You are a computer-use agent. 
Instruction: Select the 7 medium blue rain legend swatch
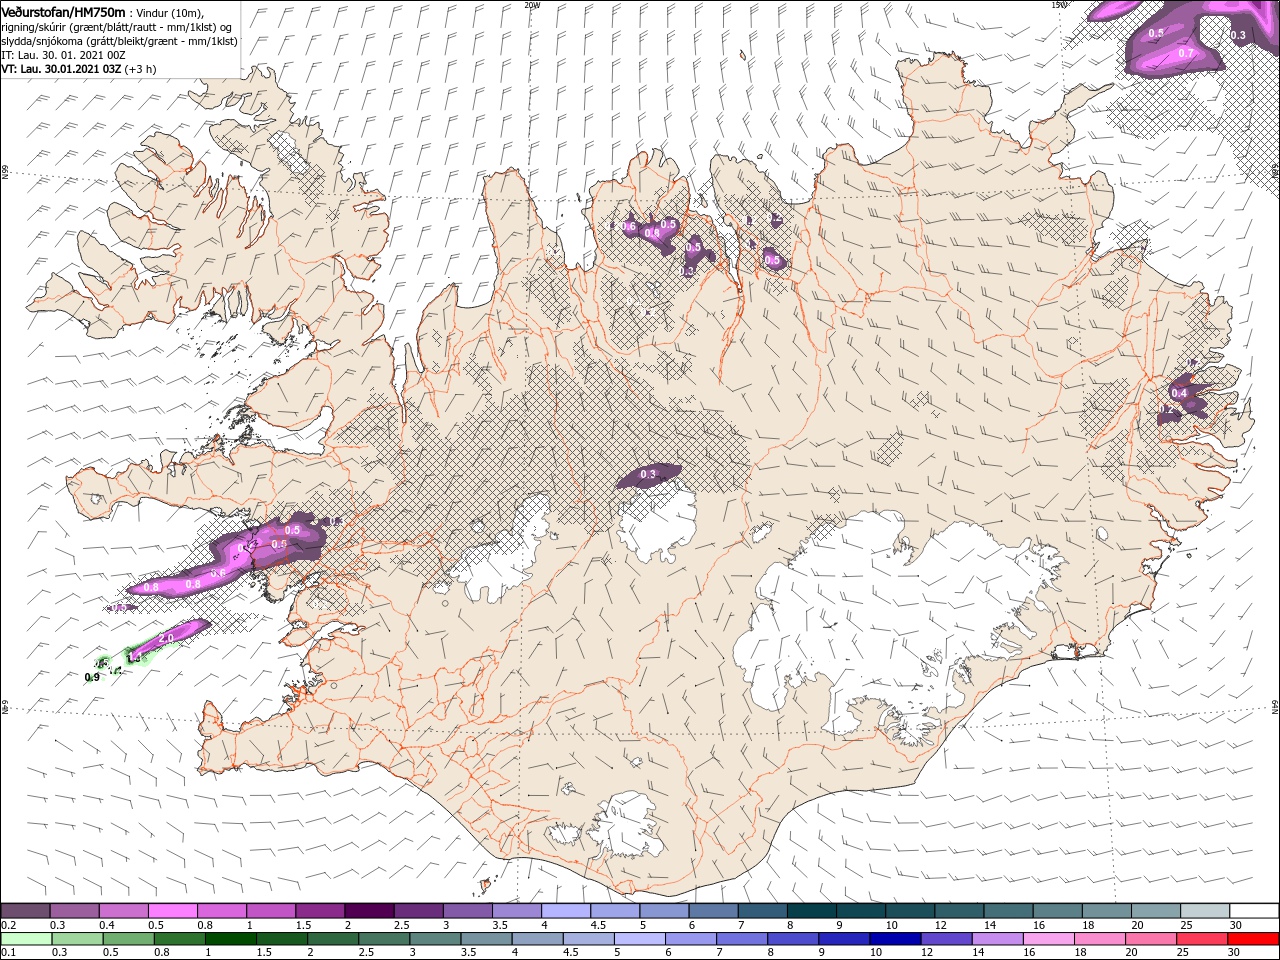[x=741, y=939]
